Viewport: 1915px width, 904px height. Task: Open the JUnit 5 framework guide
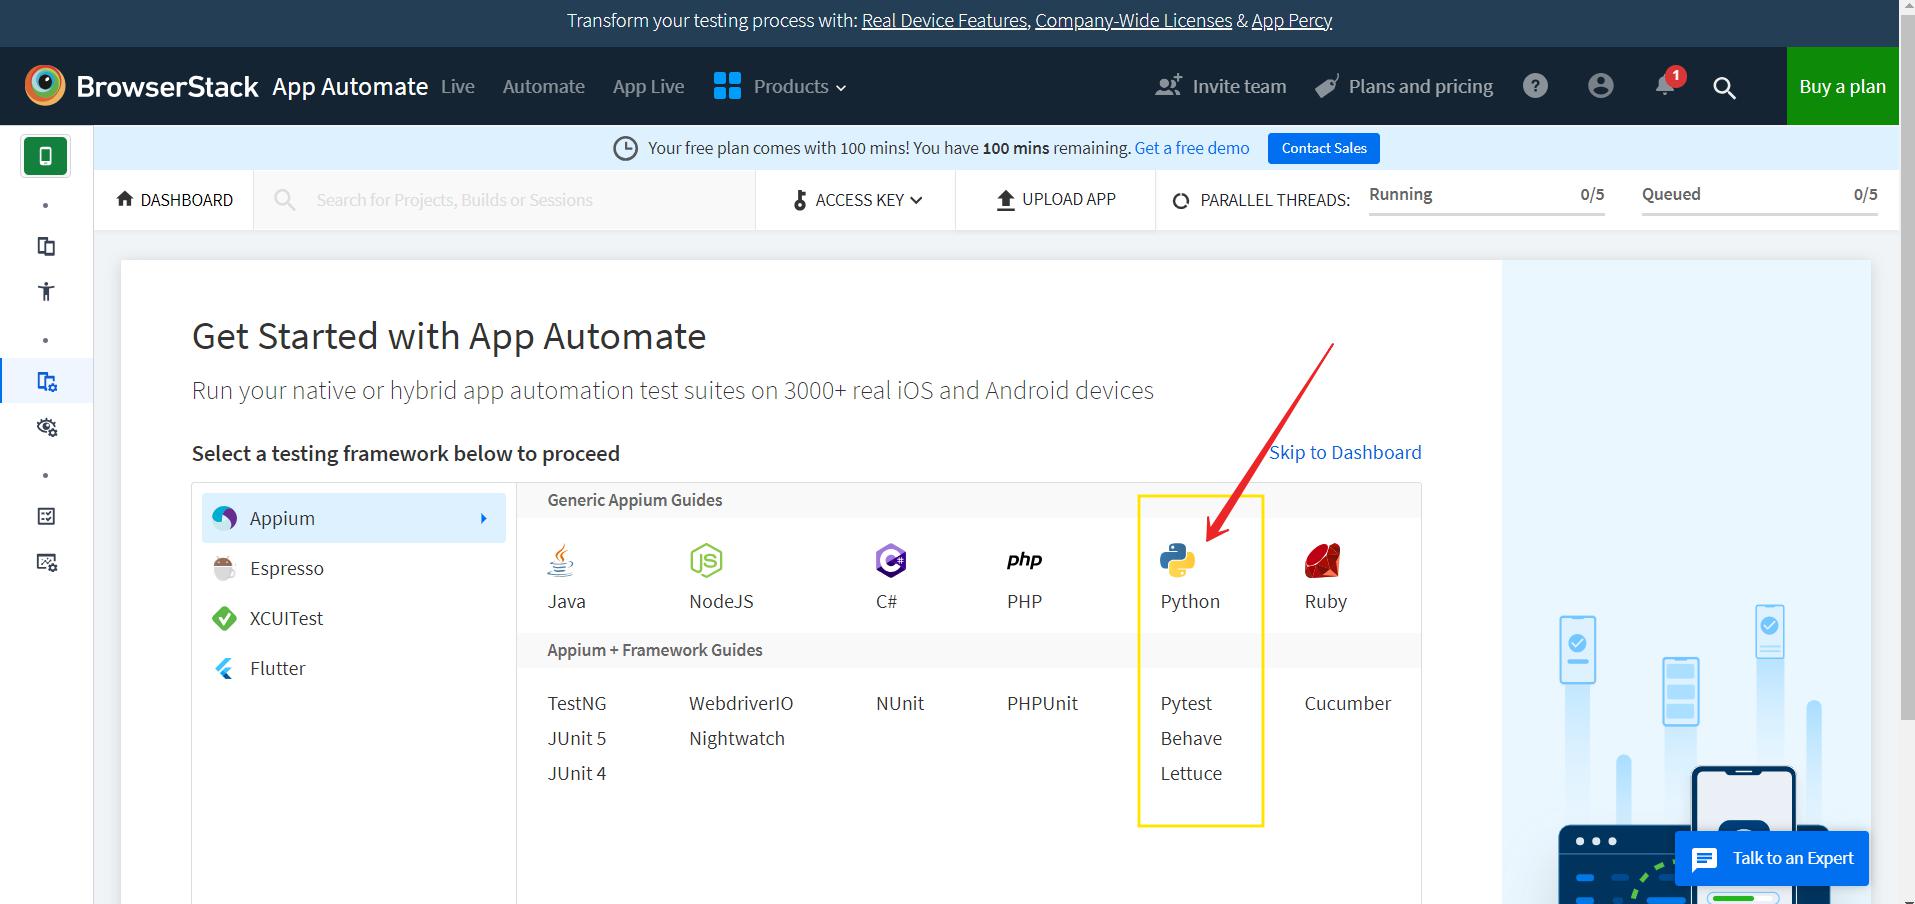(577, 738)
